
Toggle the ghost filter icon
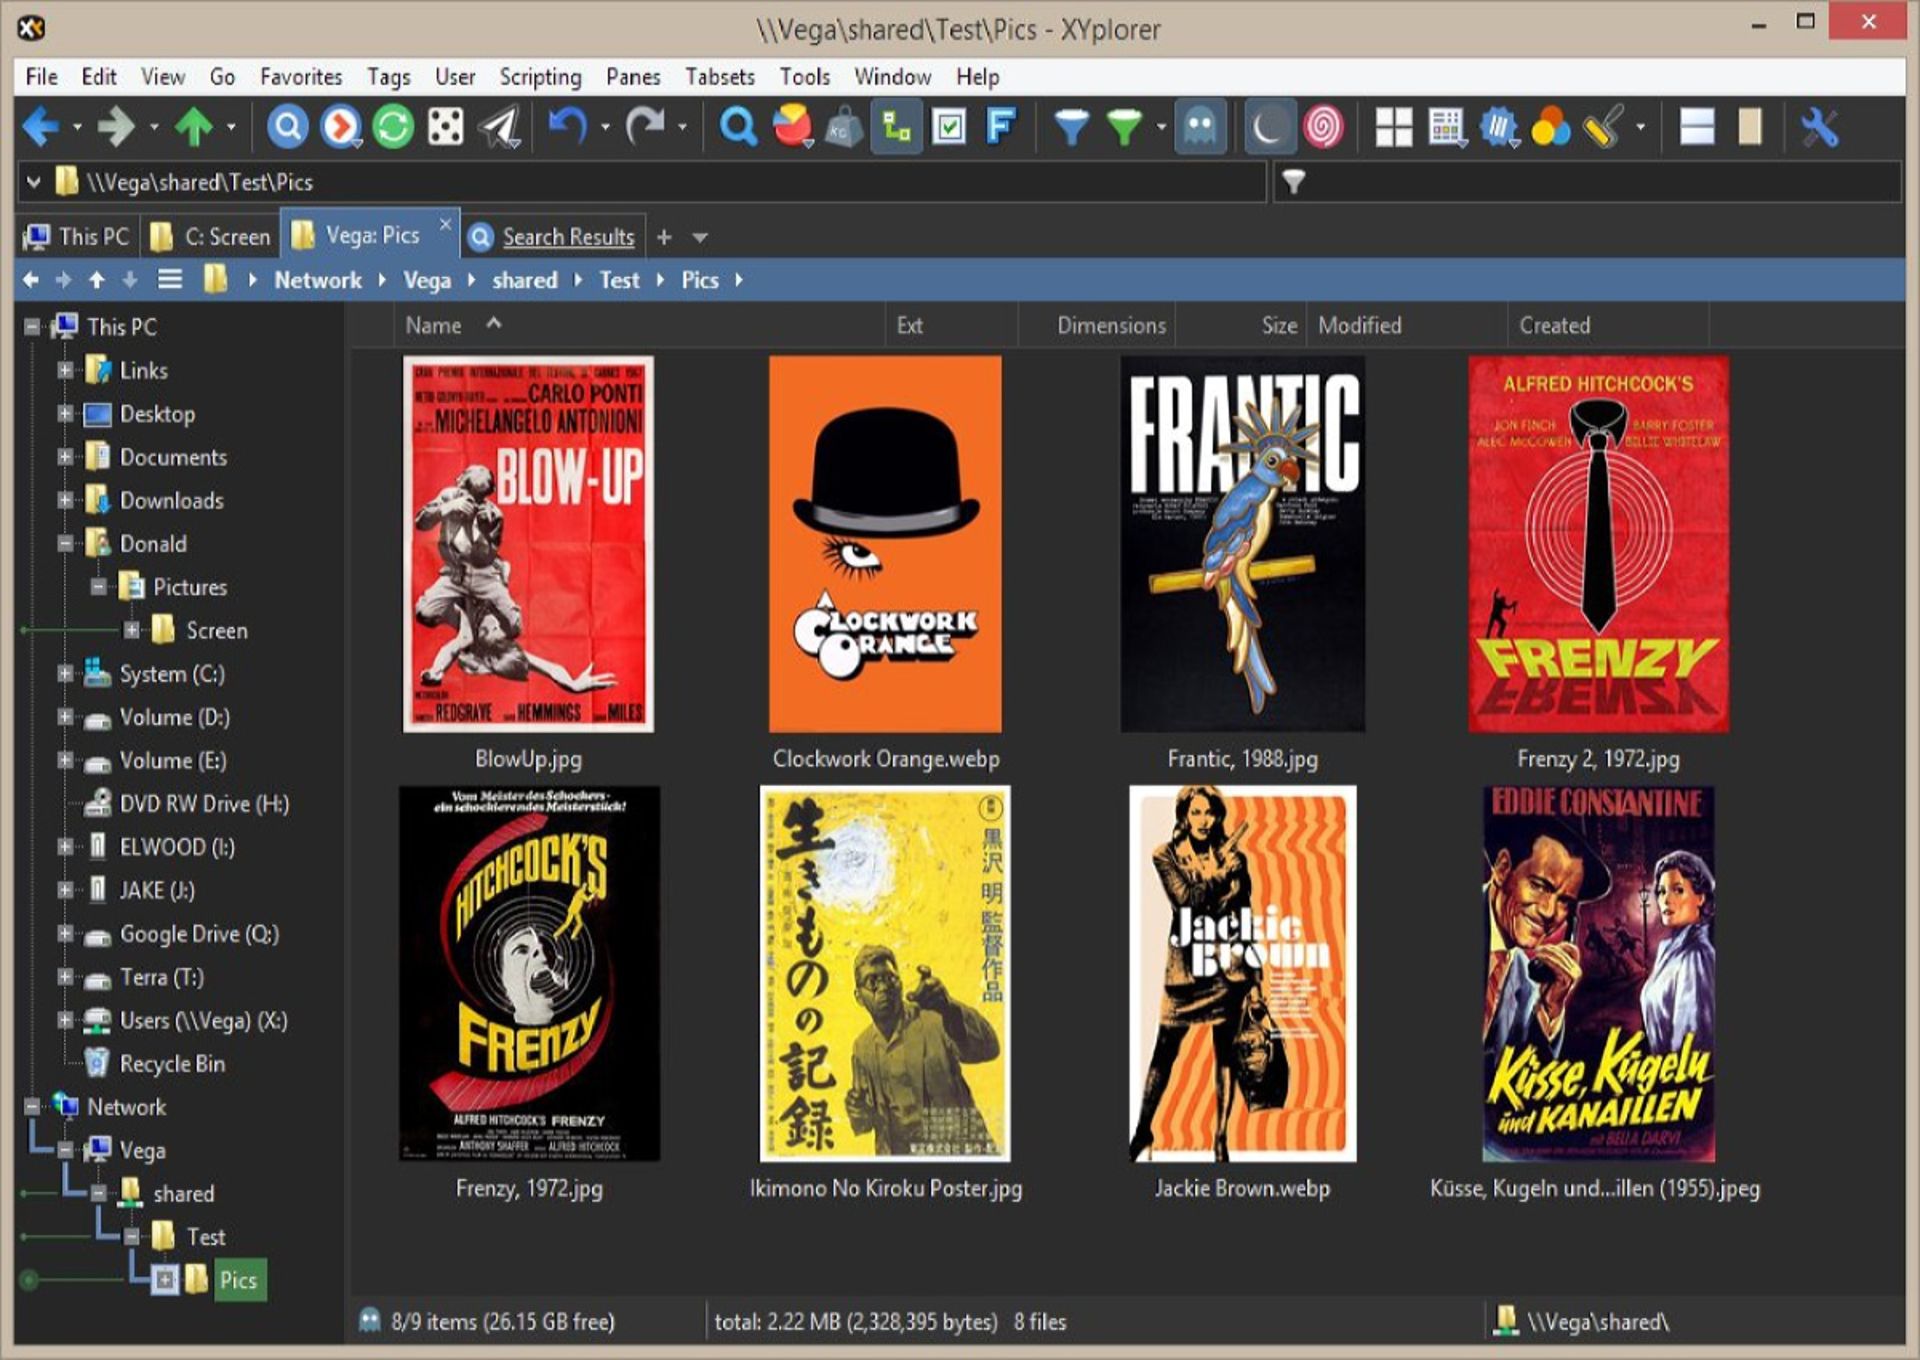(1200, 127)
